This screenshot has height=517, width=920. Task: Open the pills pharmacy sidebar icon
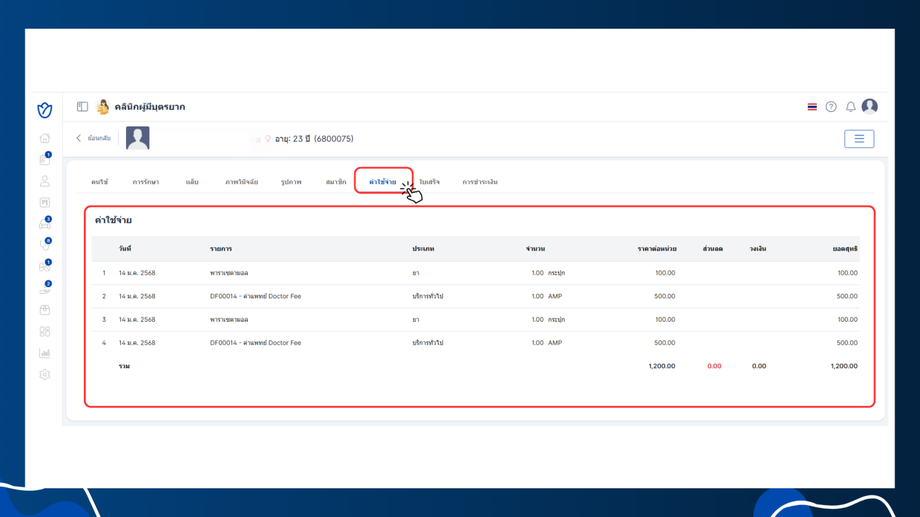45,266
